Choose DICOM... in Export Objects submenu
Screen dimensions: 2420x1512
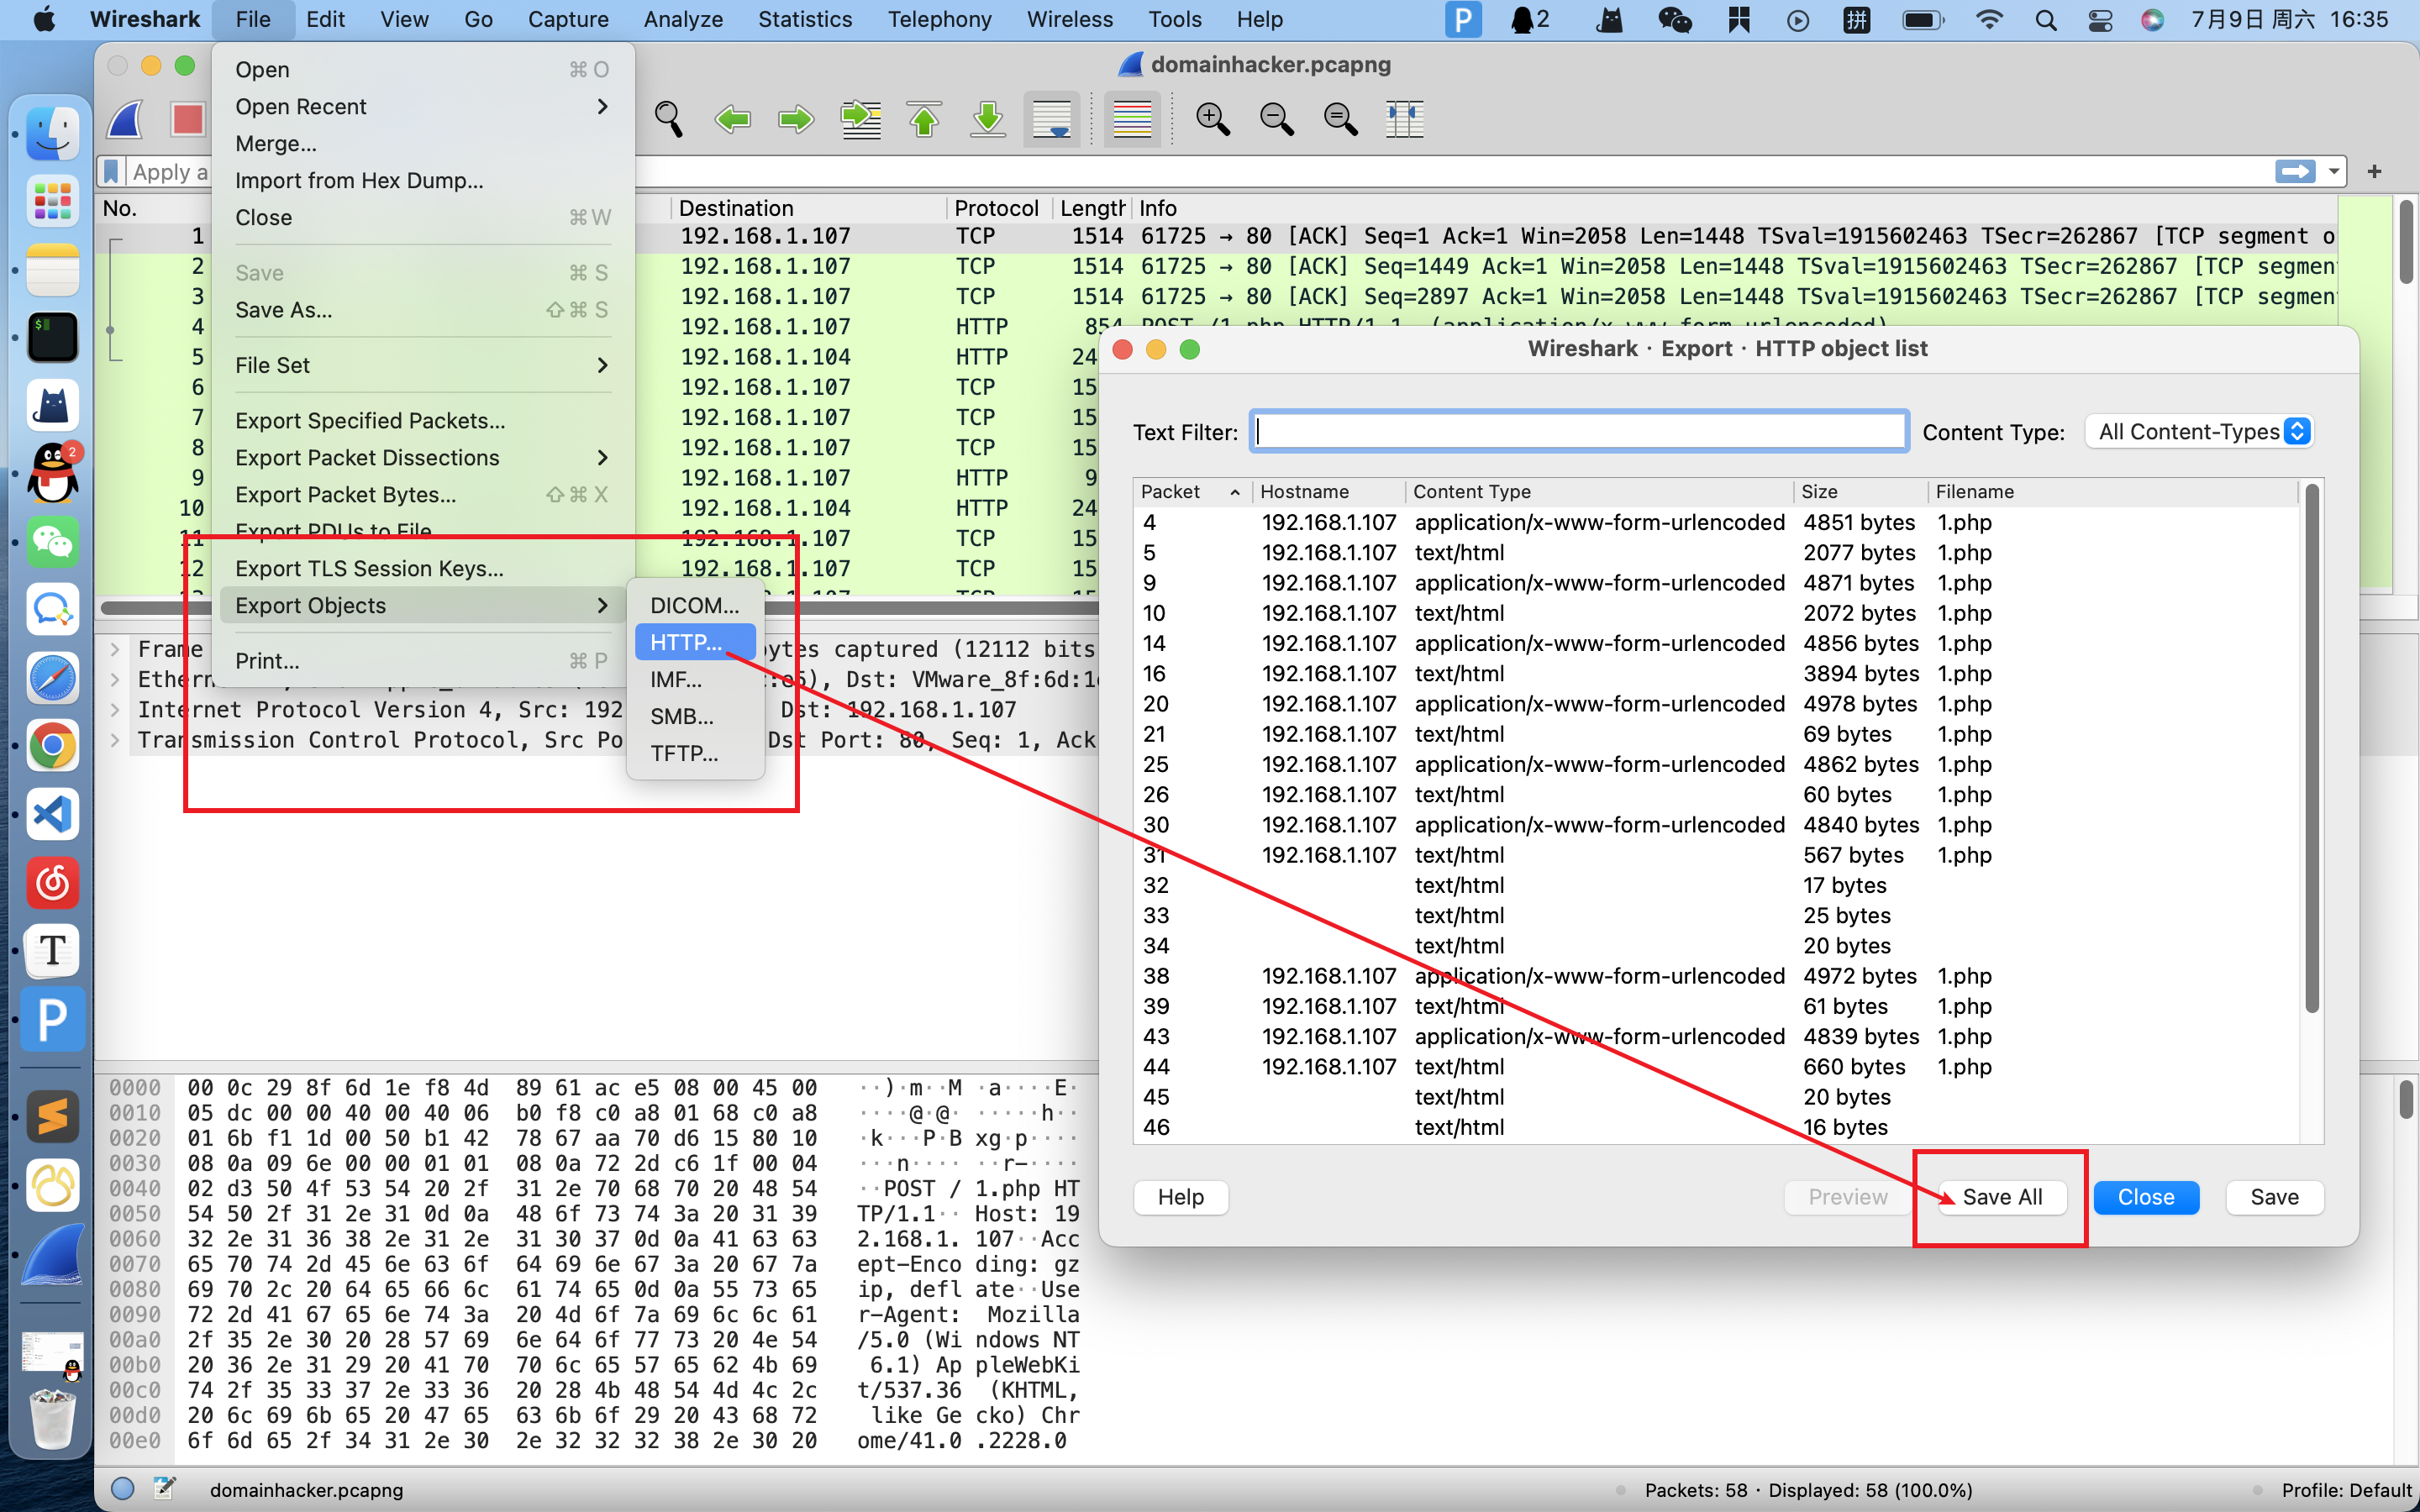(694, 605)
